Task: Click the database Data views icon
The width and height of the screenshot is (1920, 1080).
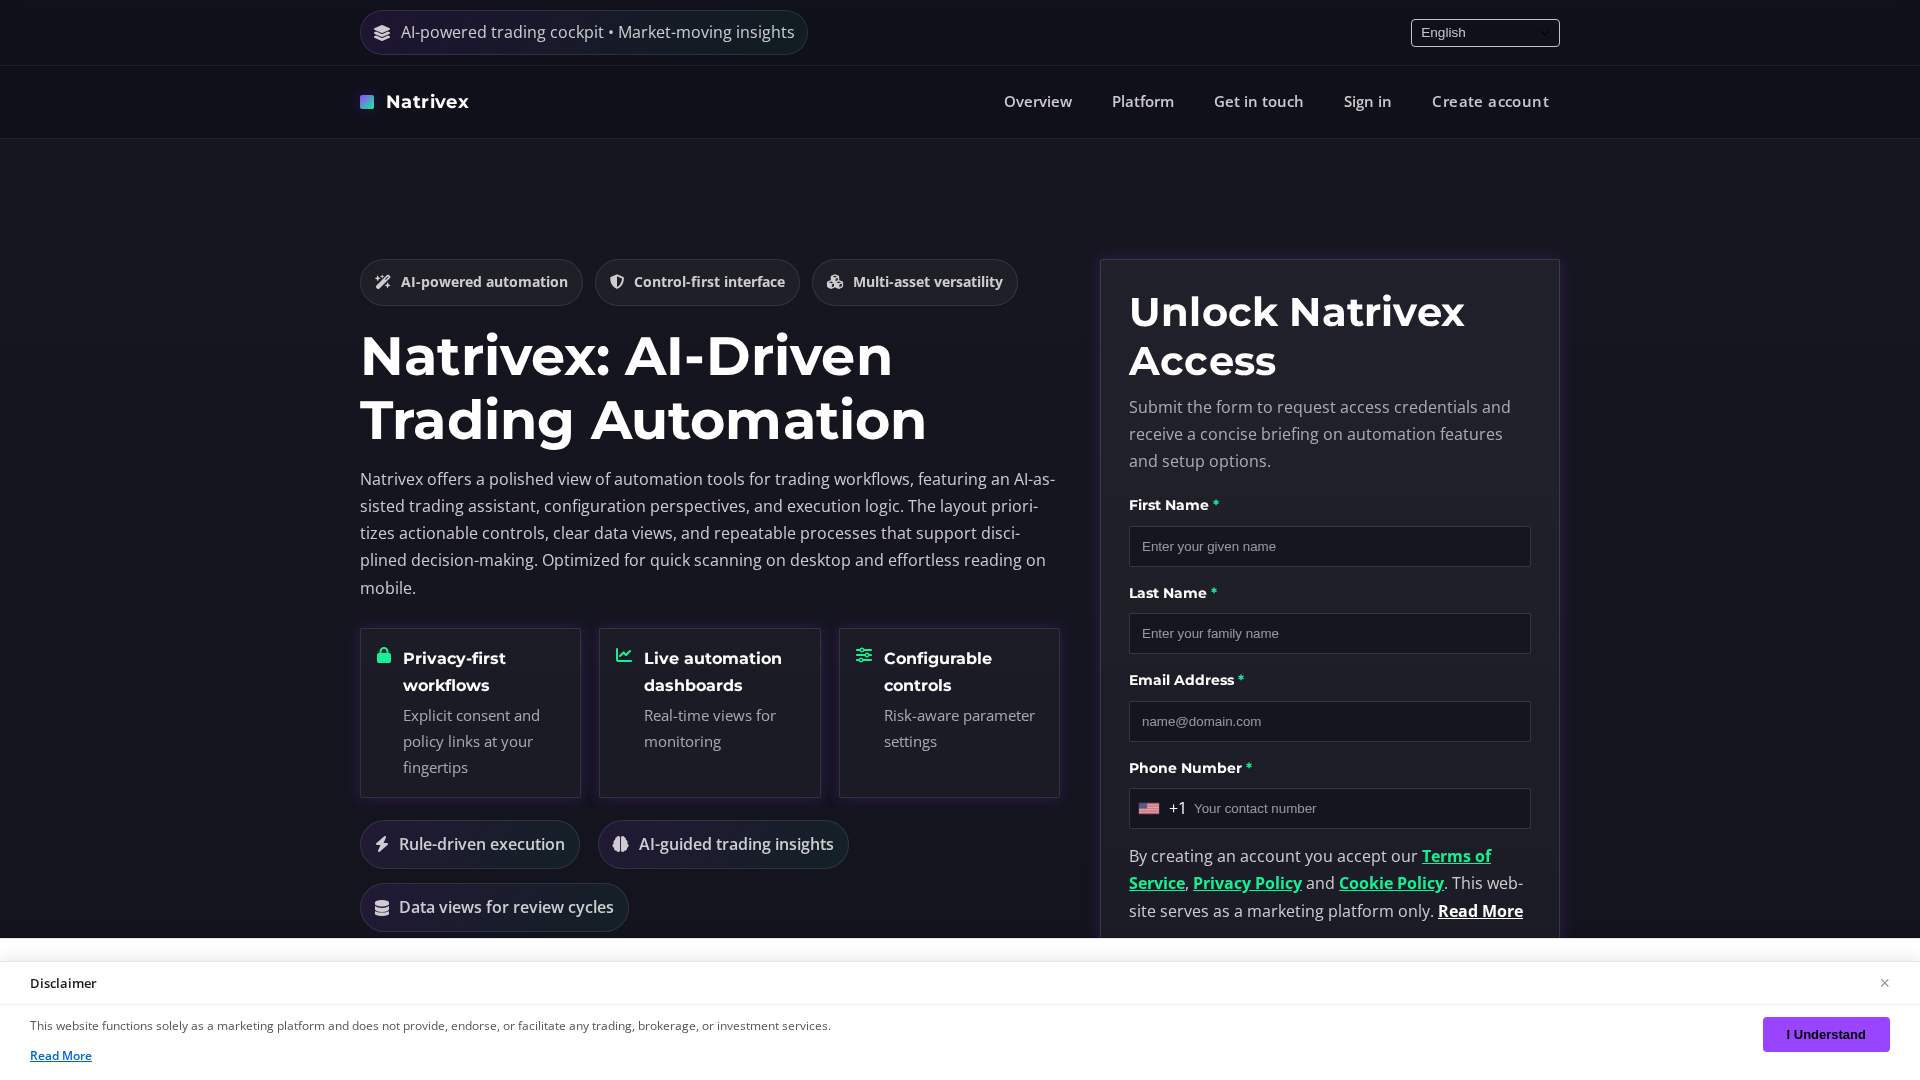Action: (382, 908)
